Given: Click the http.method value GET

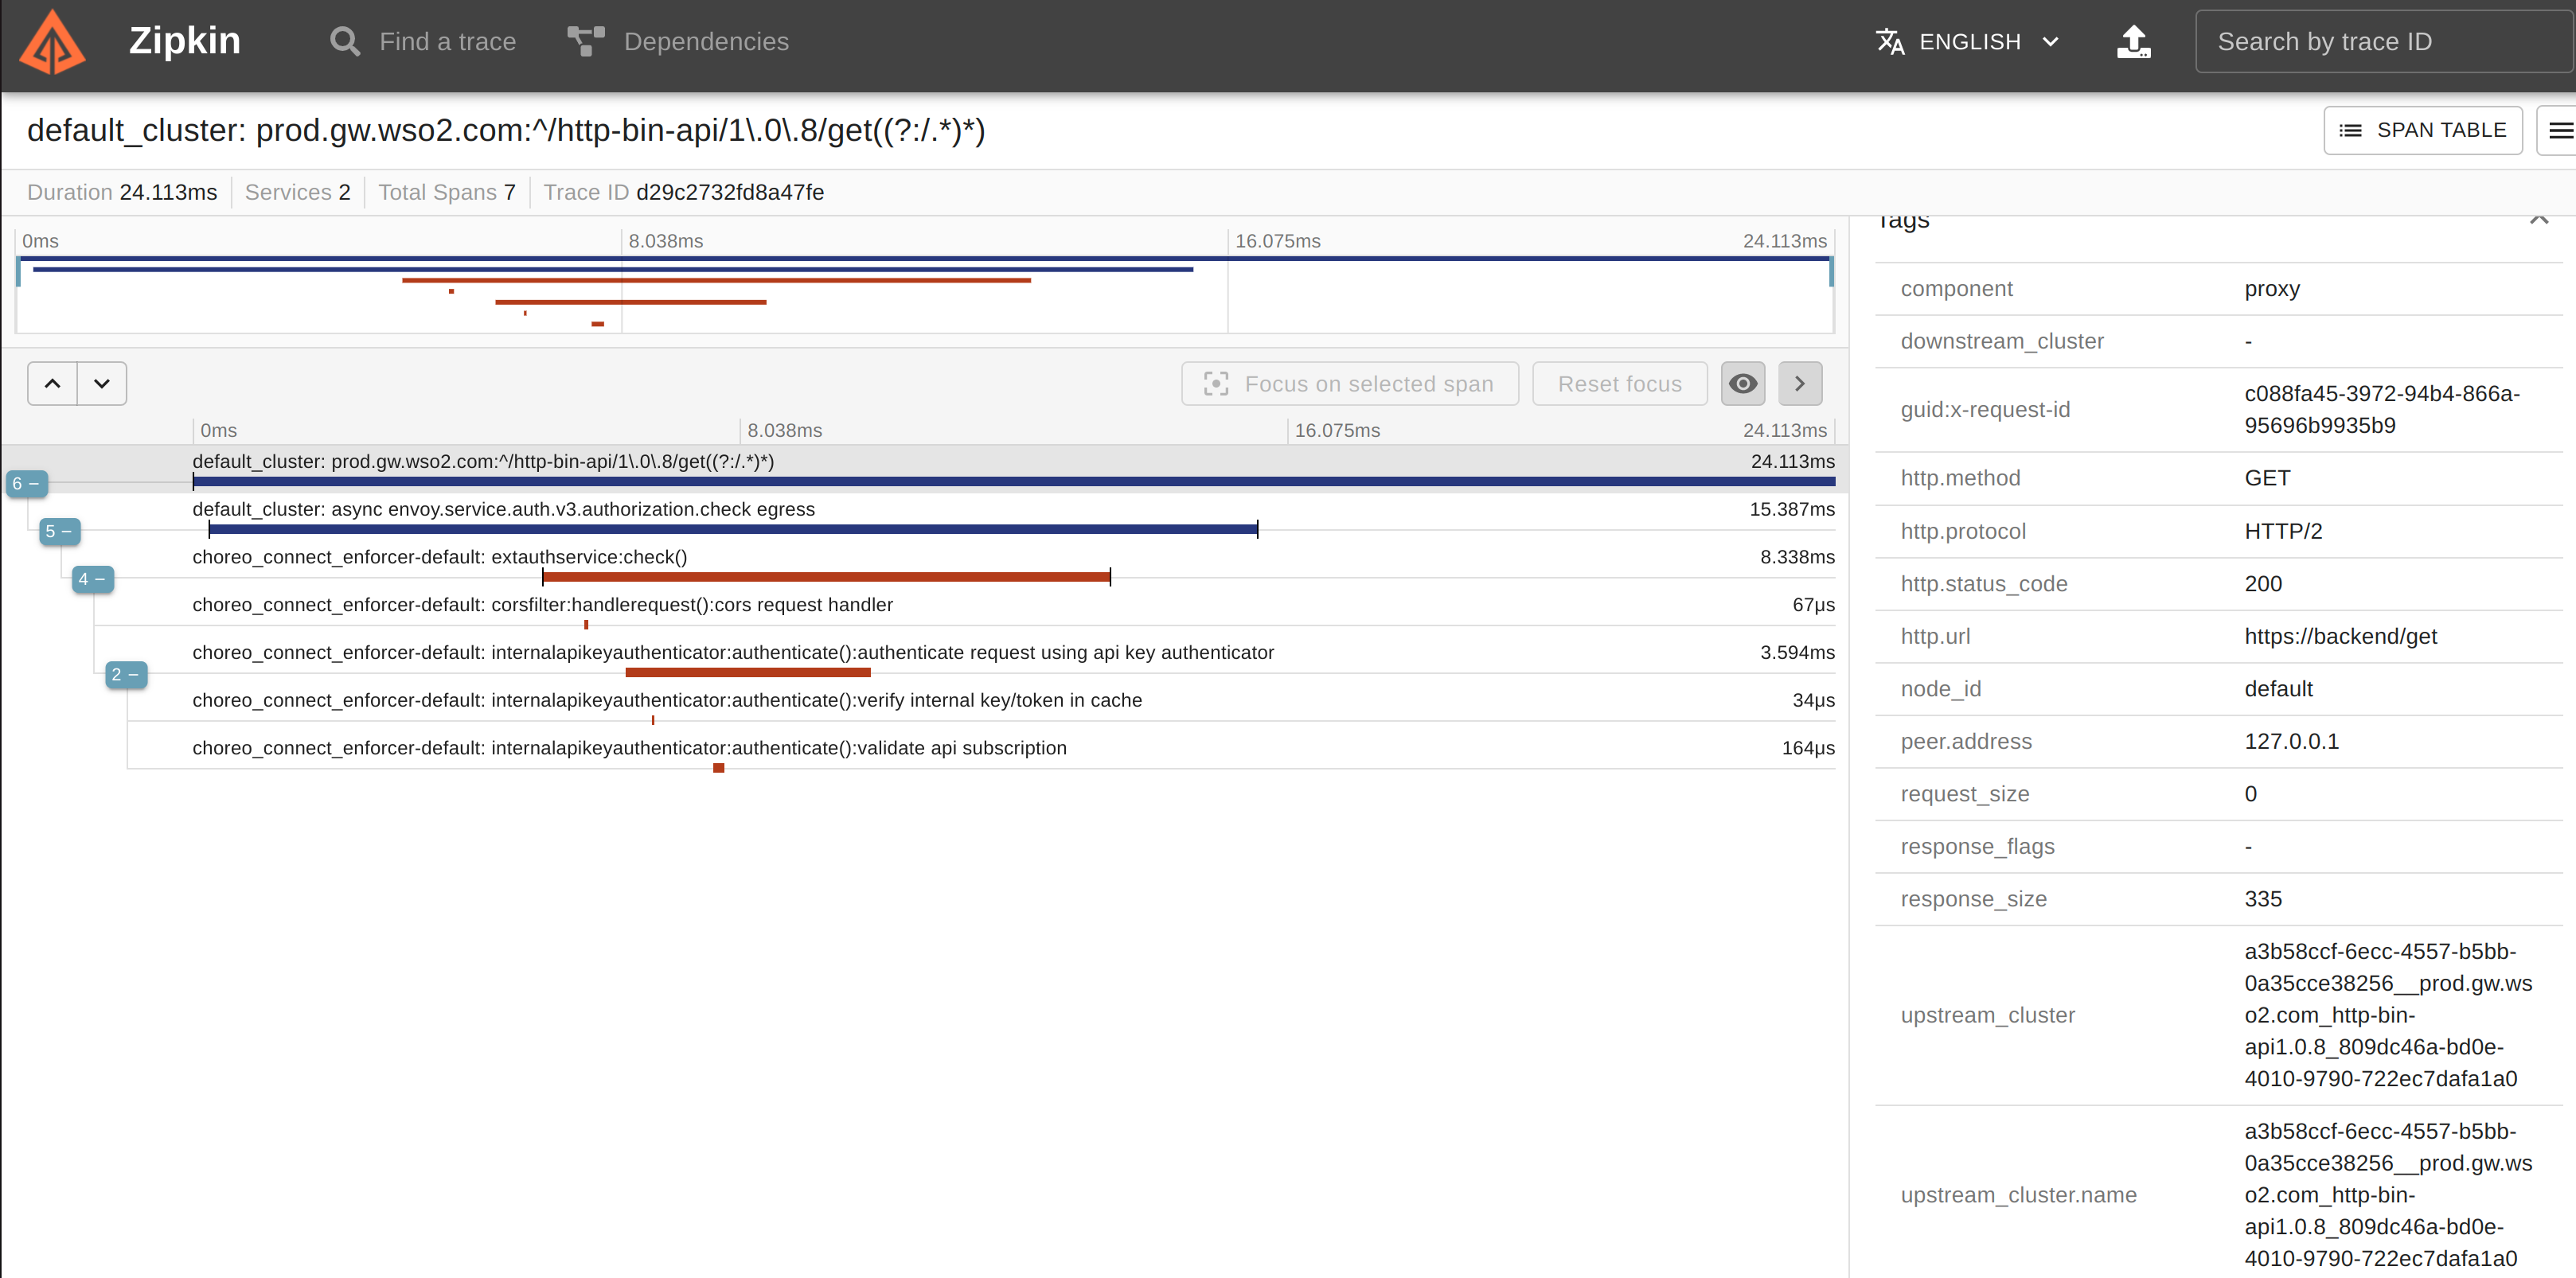Looking at the screenshot, I should click(x=2267, y=478).
